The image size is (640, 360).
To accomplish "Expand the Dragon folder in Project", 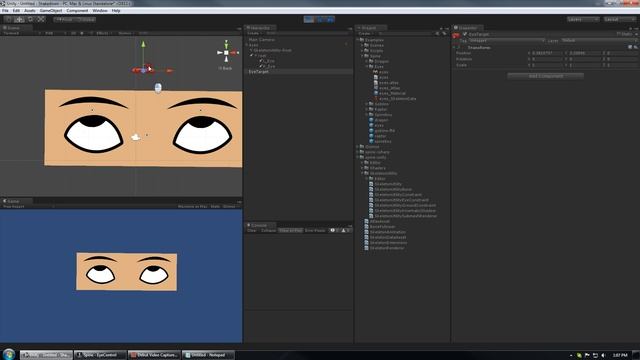I will pyautogui.click(x=367, y=61).
